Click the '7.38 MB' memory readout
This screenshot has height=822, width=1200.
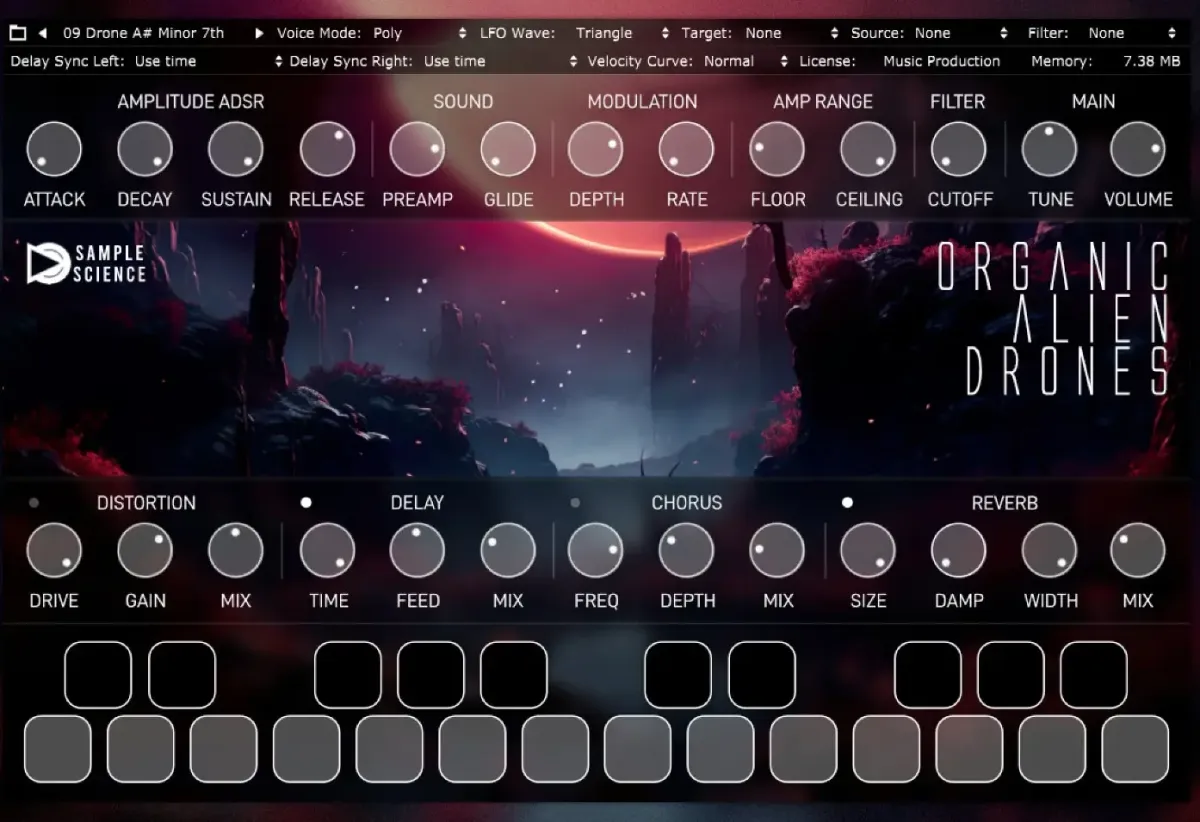click(1151, 61)
